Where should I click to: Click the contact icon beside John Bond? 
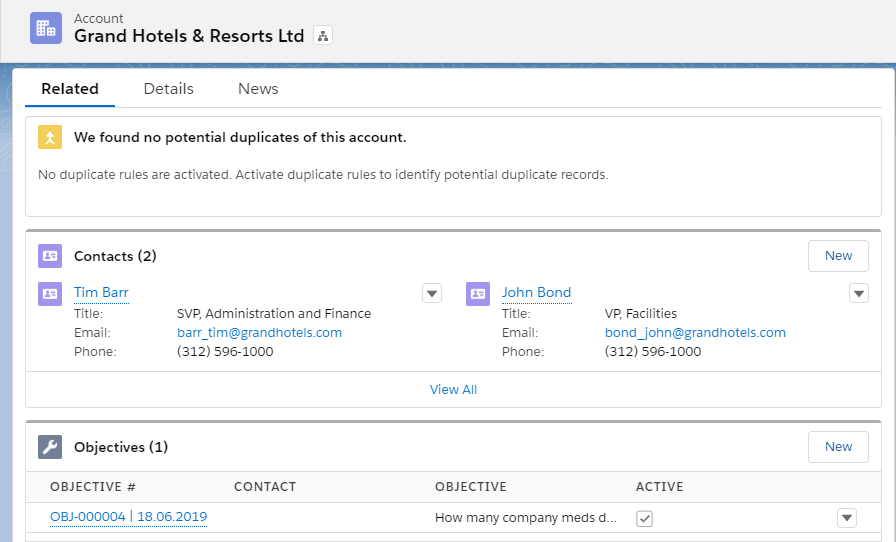click(478, 293)
